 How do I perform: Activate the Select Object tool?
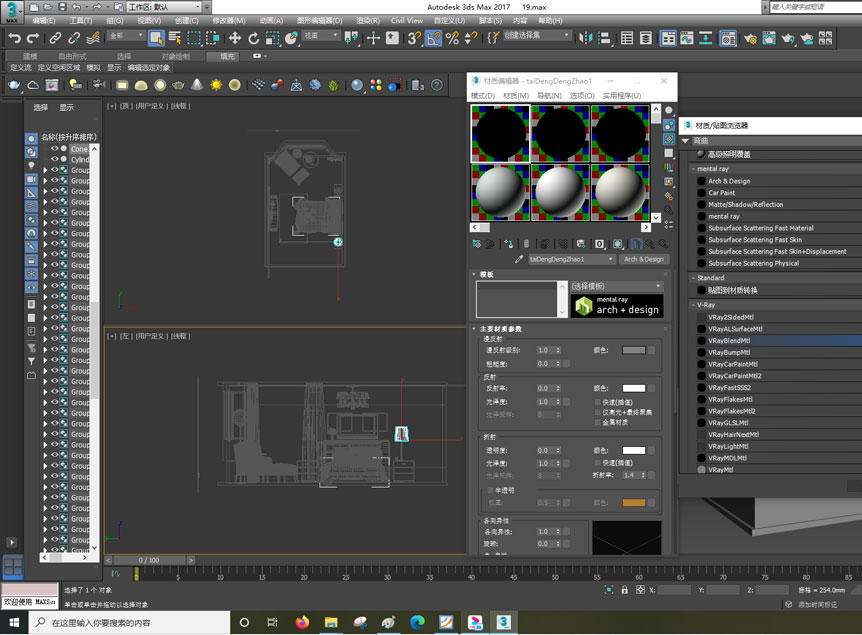(x=156, y=38)
